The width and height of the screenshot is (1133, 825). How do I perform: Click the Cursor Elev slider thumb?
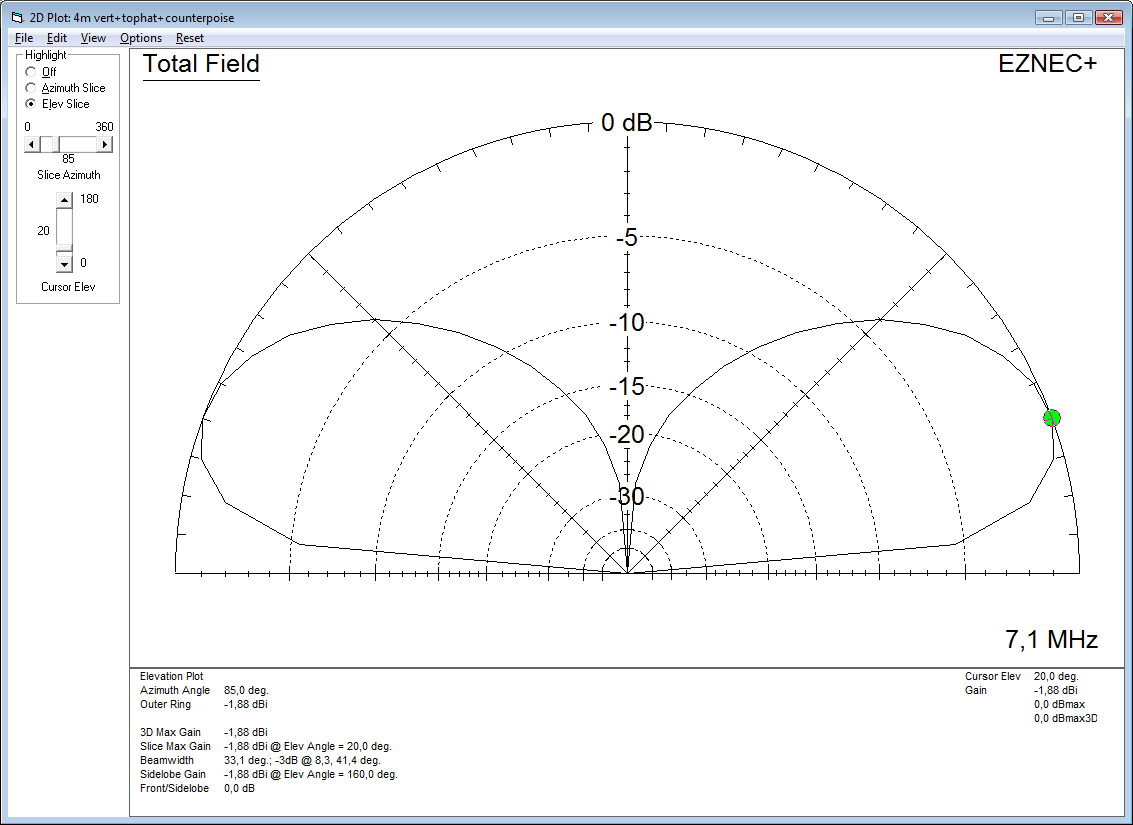[64, 247]
